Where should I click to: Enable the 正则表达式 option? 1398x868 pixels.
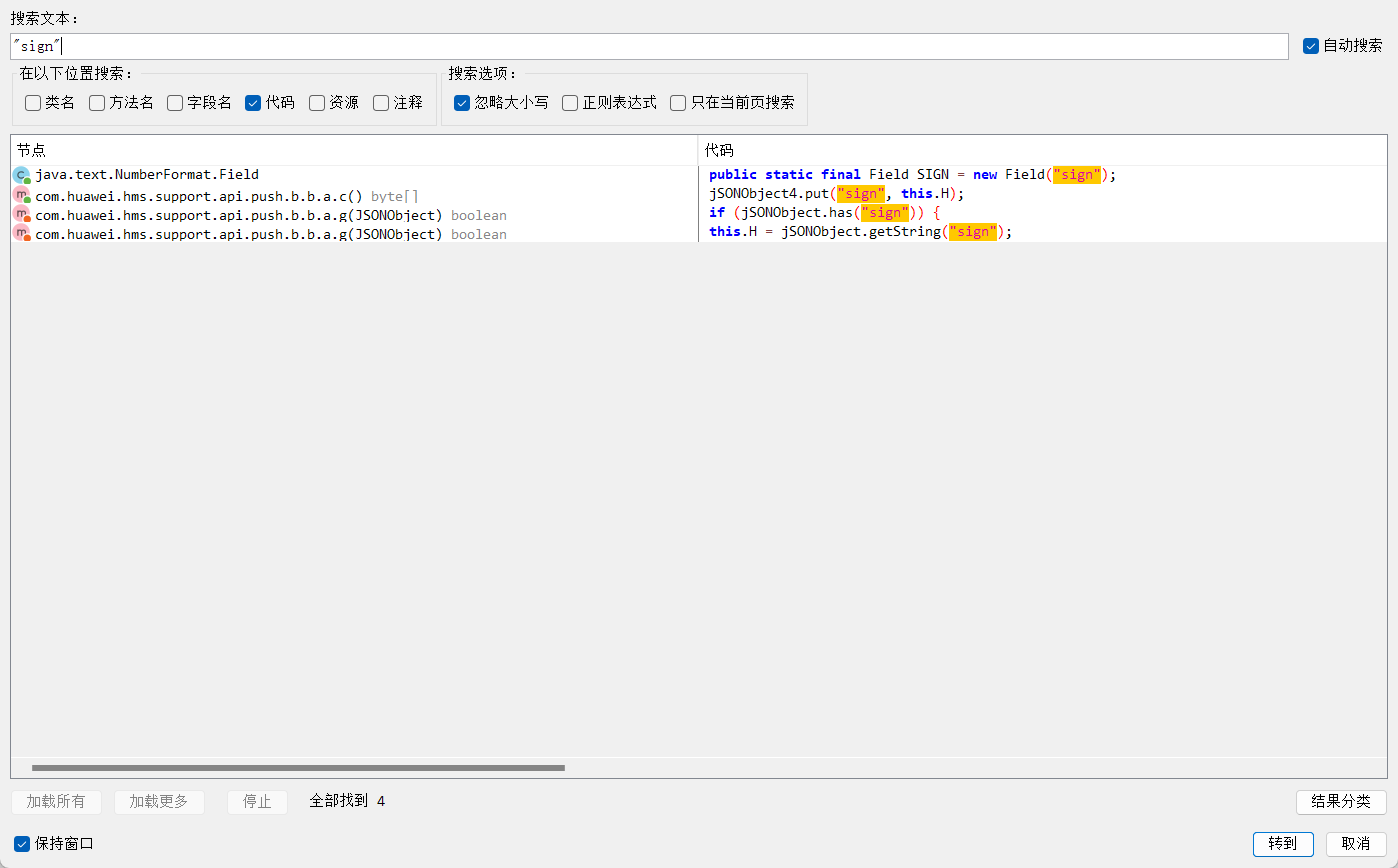pos(570,103)
